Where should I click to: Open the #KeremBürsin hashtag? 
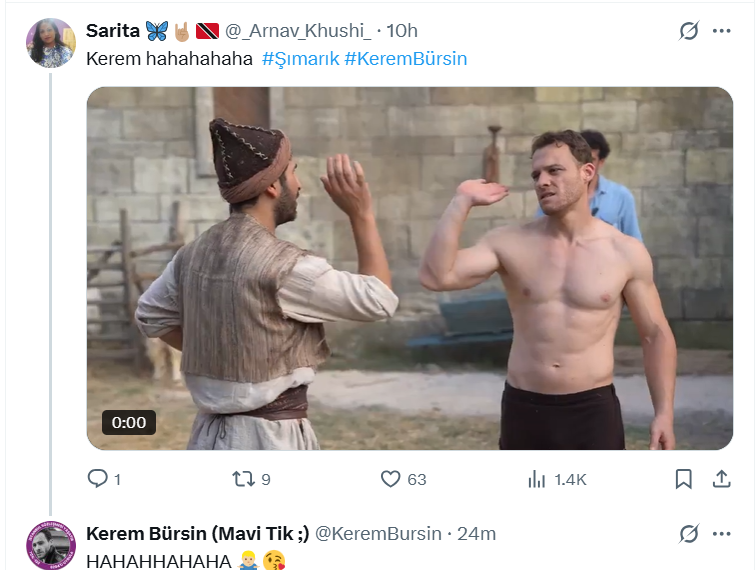[x=405, y=59]
